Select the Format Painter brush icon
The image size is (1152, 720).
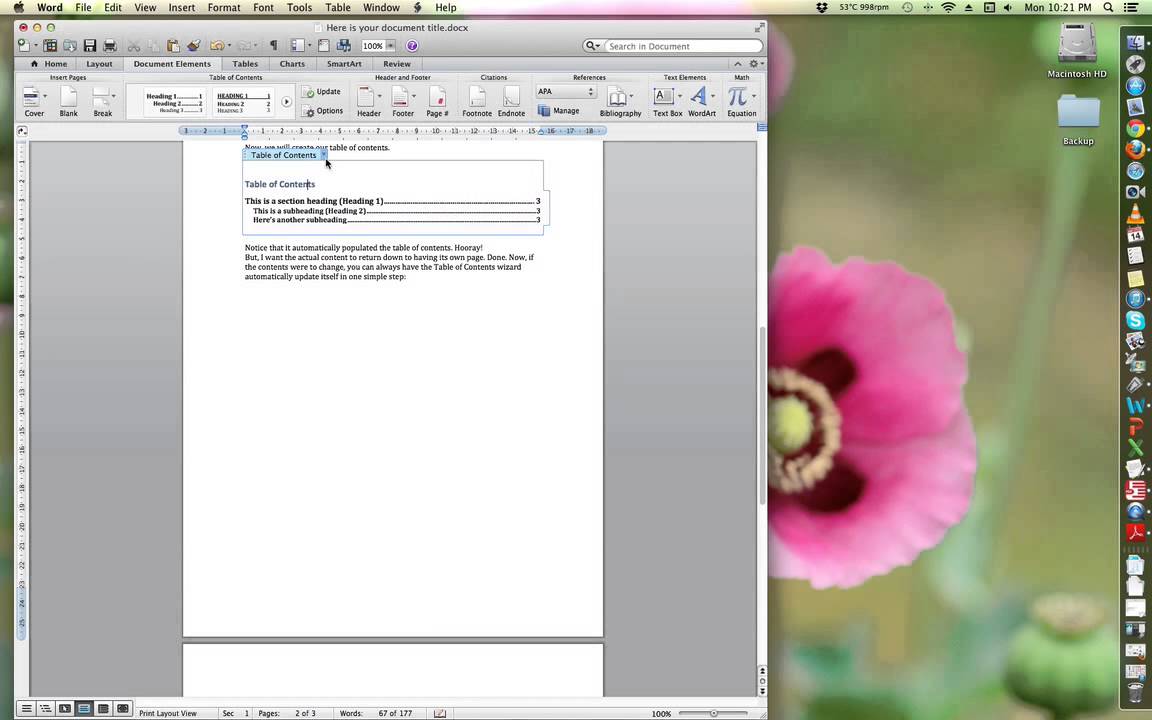[193, 46]
